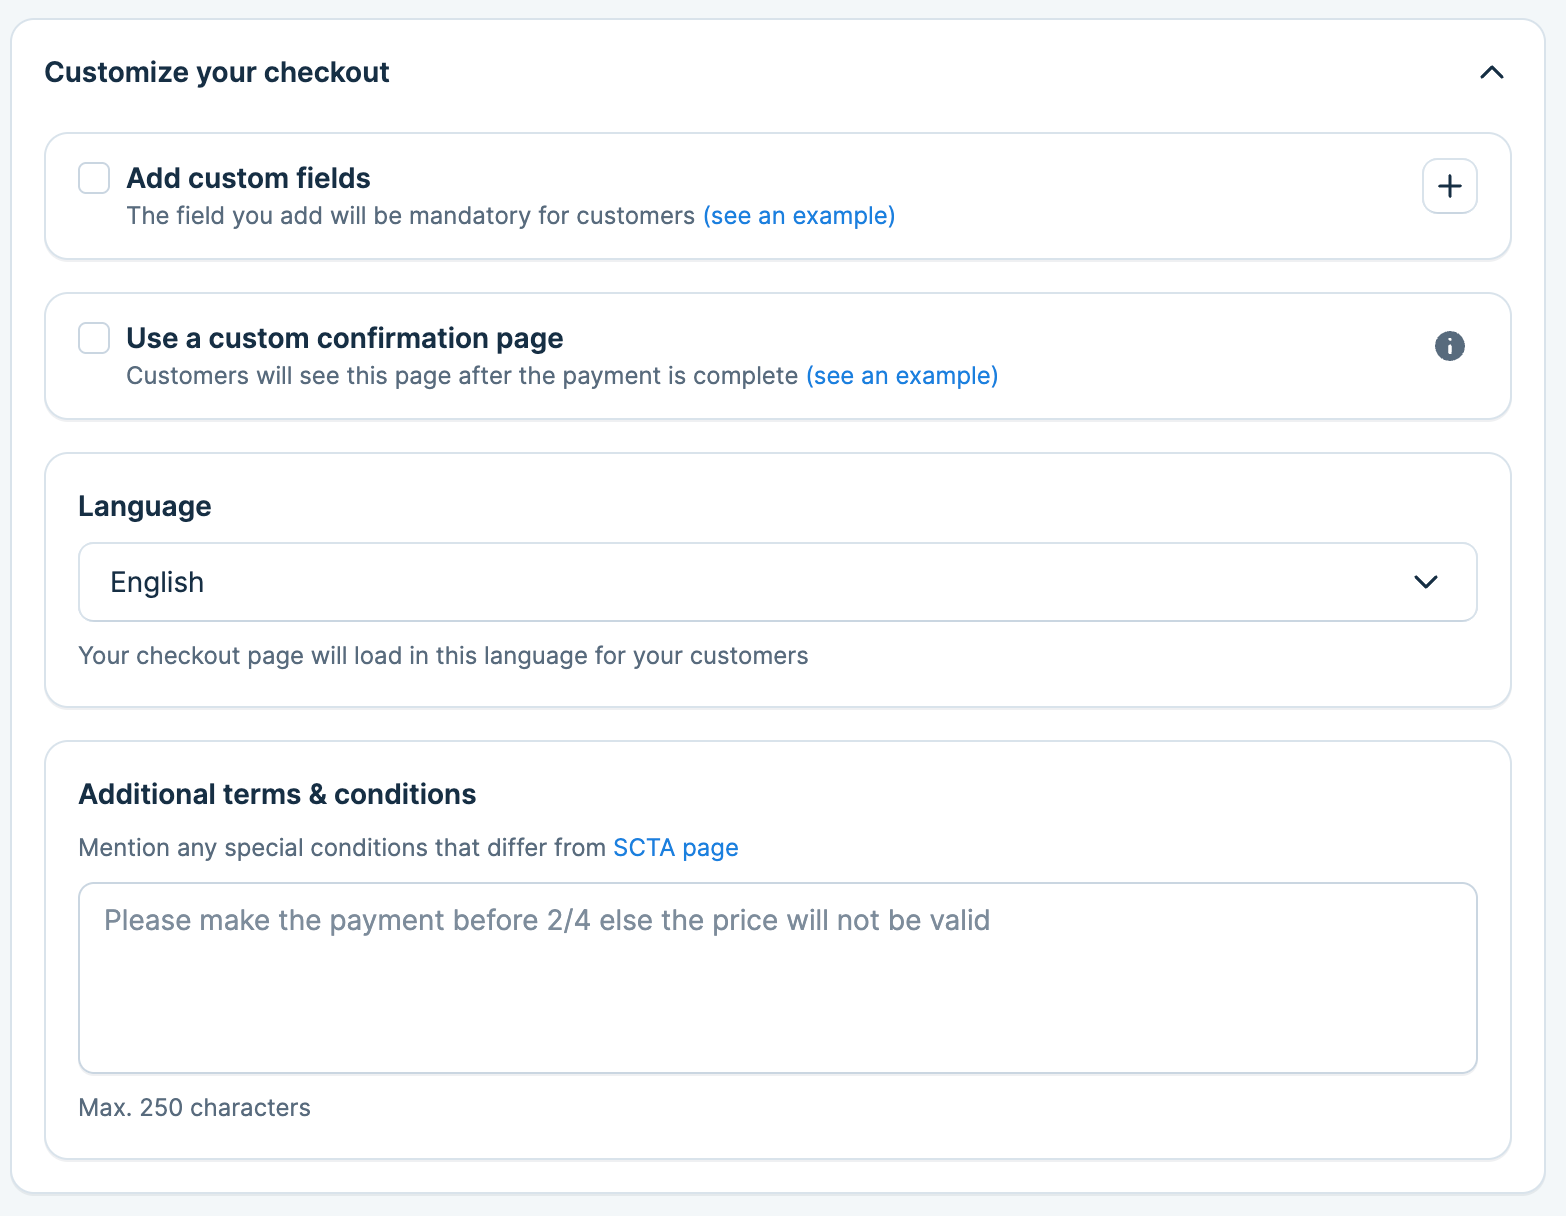Click the "Additional terms & conditions" heading
The width and height of the screenshot is (1566, 1216).
click(x=277, y=794)
